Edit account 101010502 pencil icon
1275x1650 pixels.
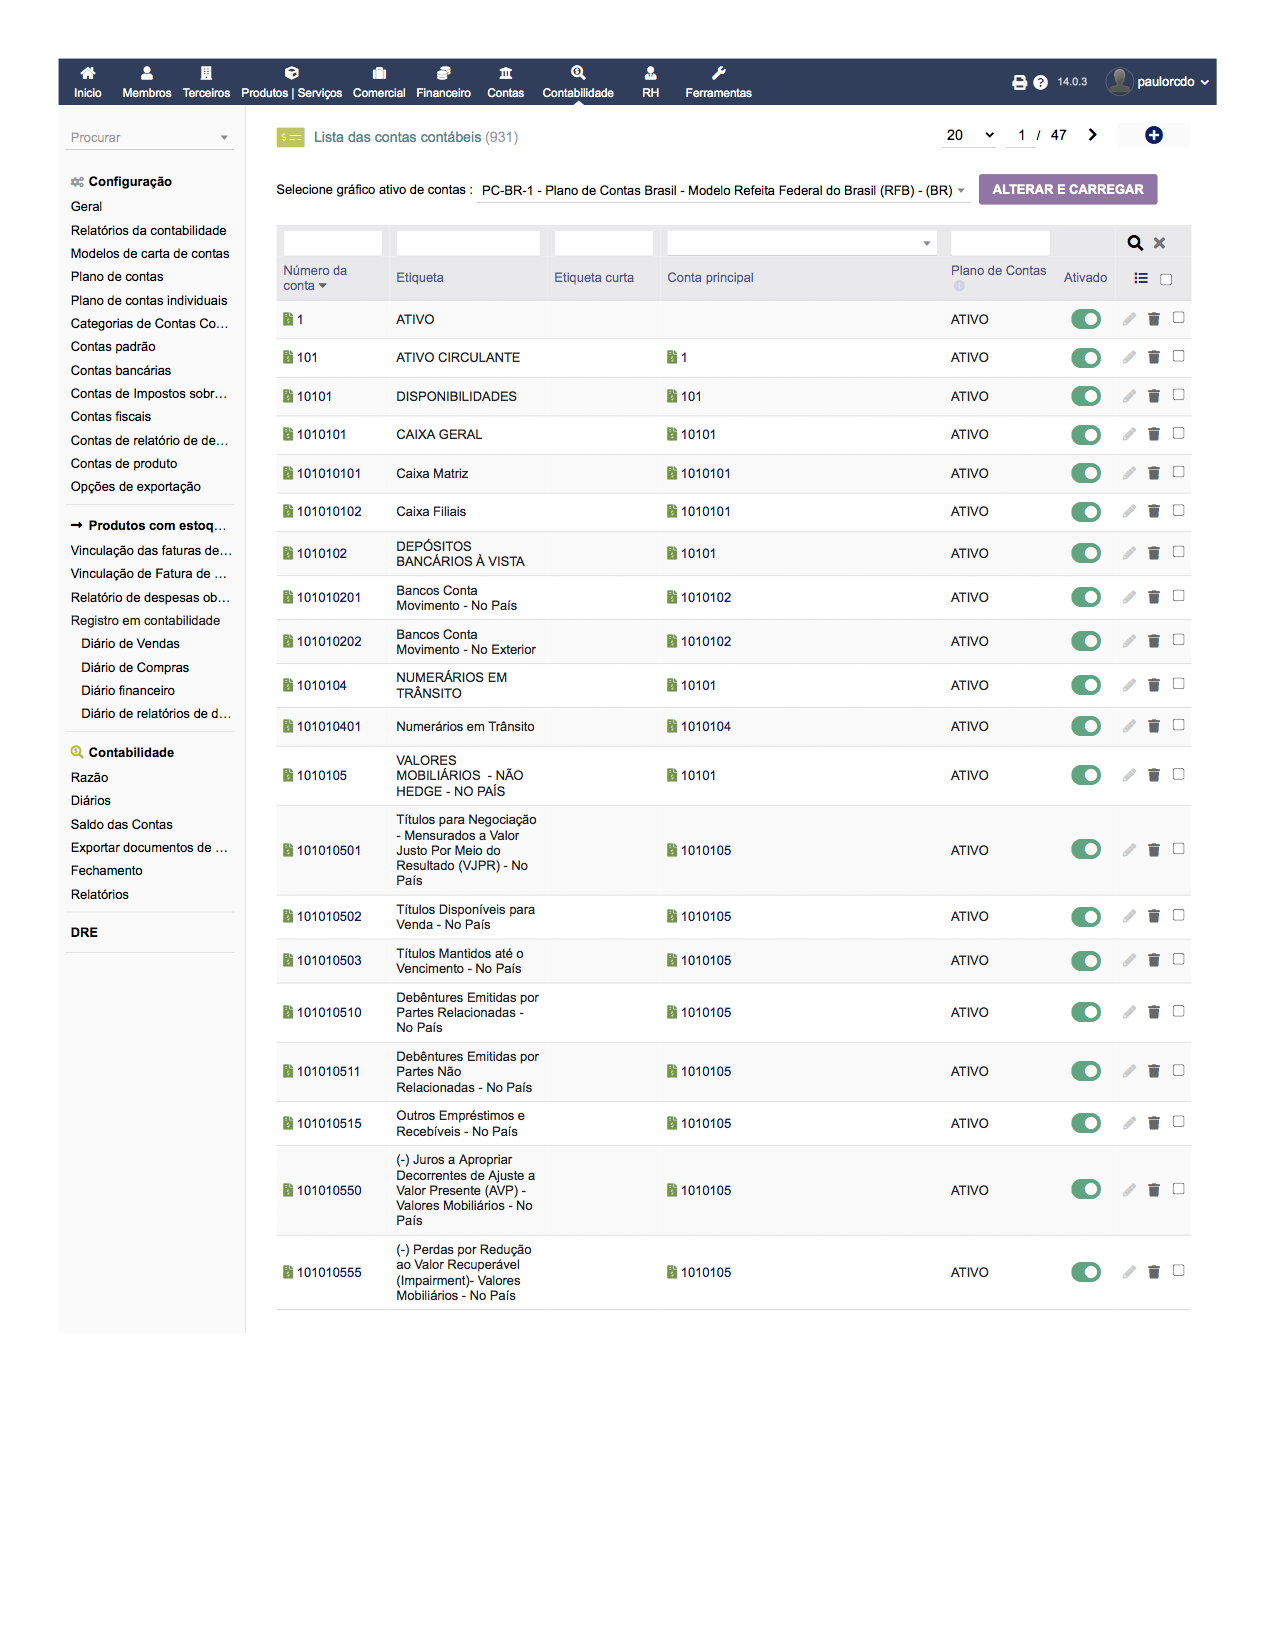(1129, 916)
